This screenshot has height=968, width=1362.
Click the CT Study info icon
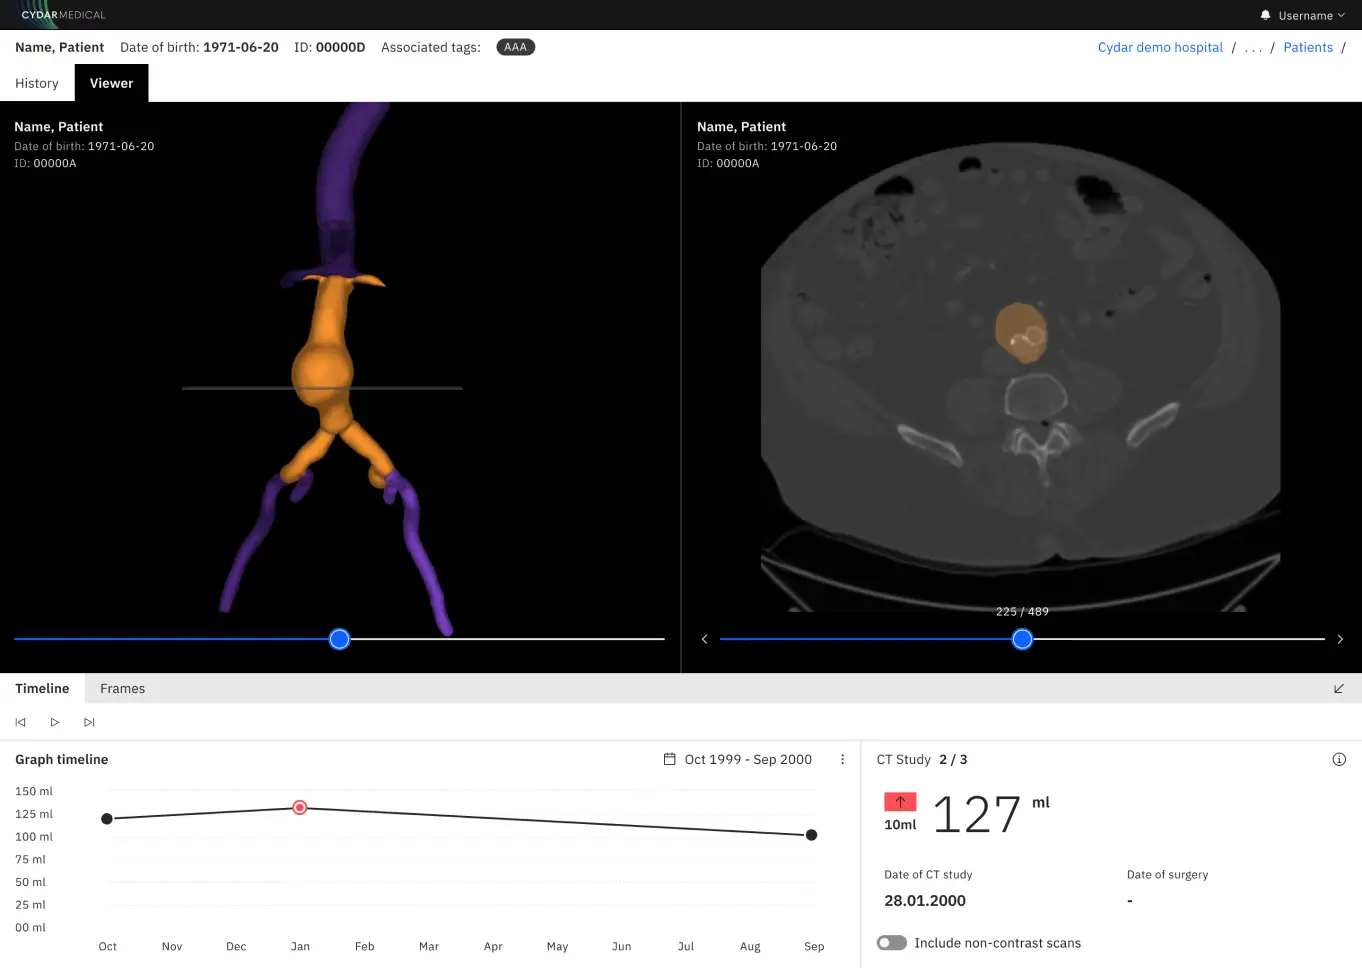click(x=1339, y=759)
